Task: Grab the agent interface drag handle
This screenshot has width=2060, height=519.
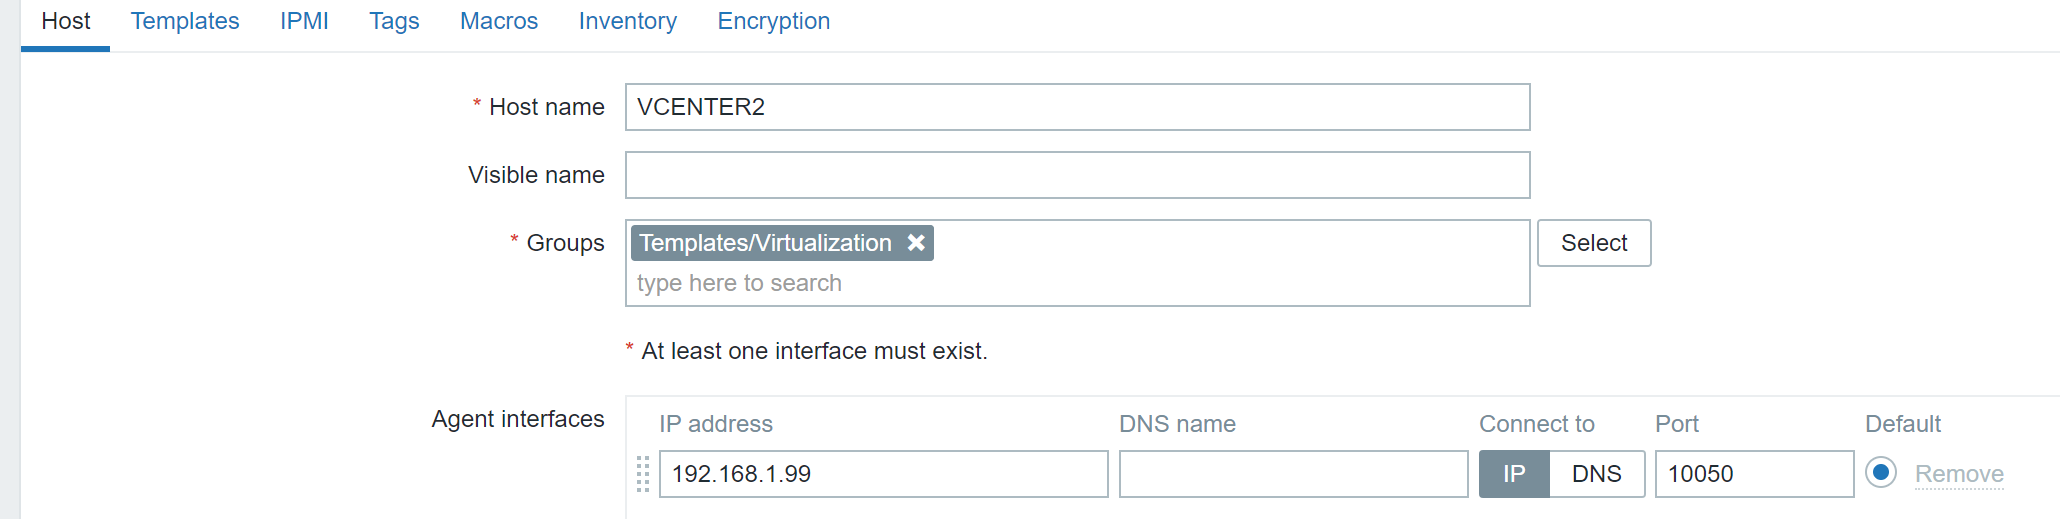Action: pos(643,474)
